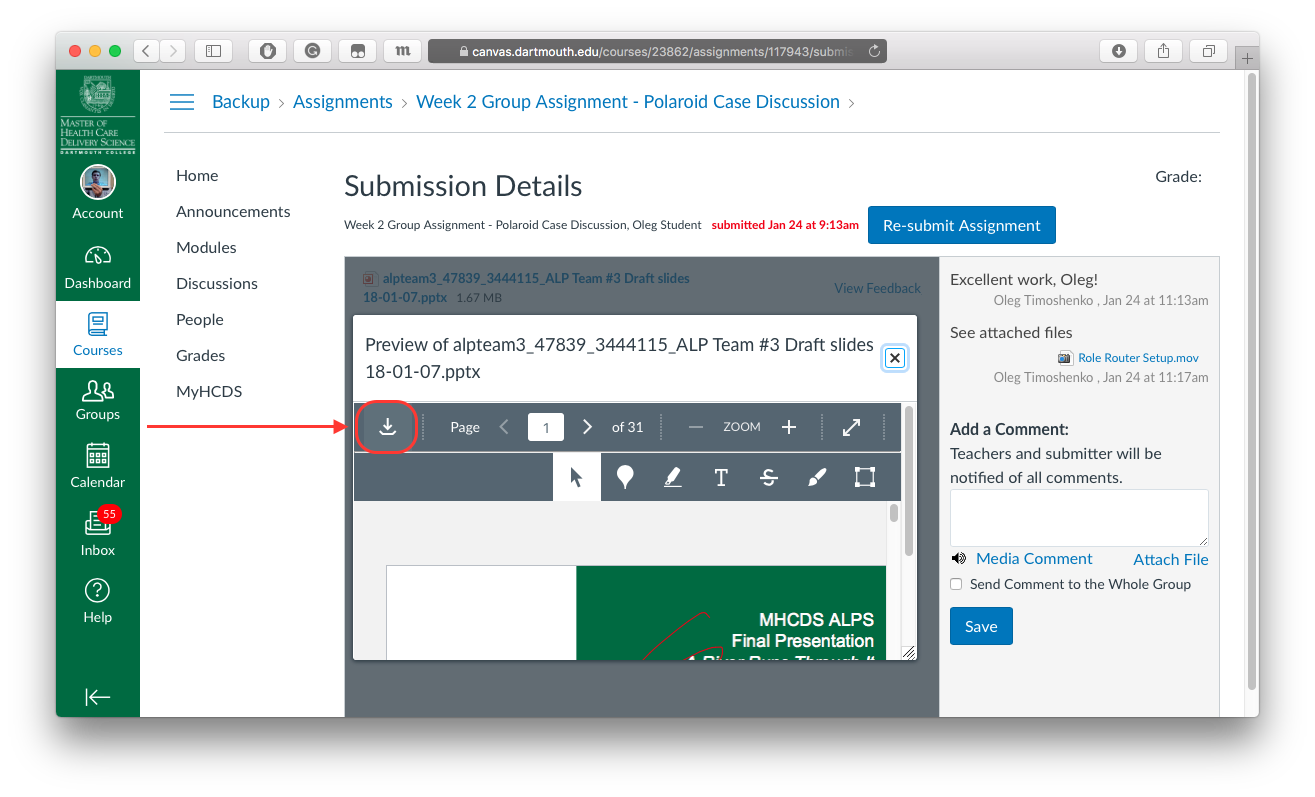Go to the previous preview page
This screenshot has height=797, width=1315.
[504, 426]
